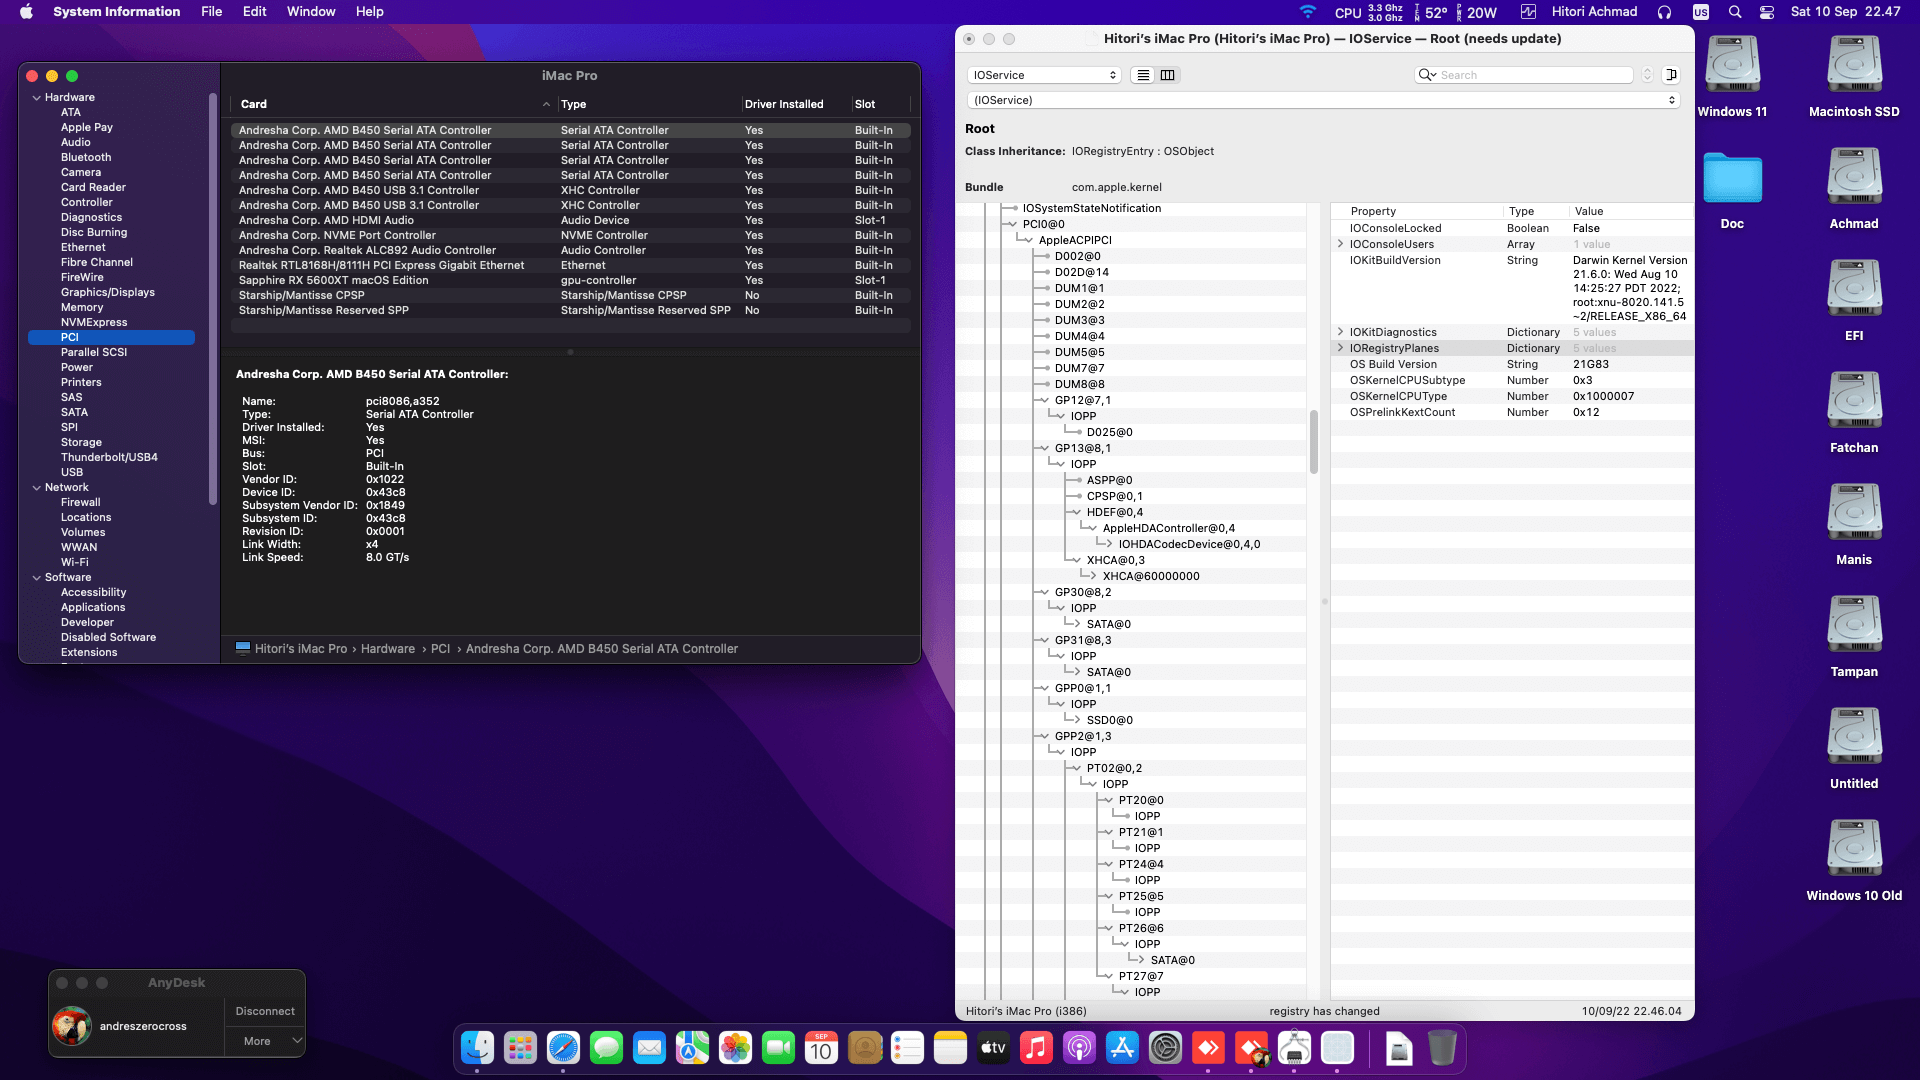This screenshot has height=1080, width=1920.
Task: Expand the IORegistryPlanes dictionary property
Action: click(x=1340, y=348)
